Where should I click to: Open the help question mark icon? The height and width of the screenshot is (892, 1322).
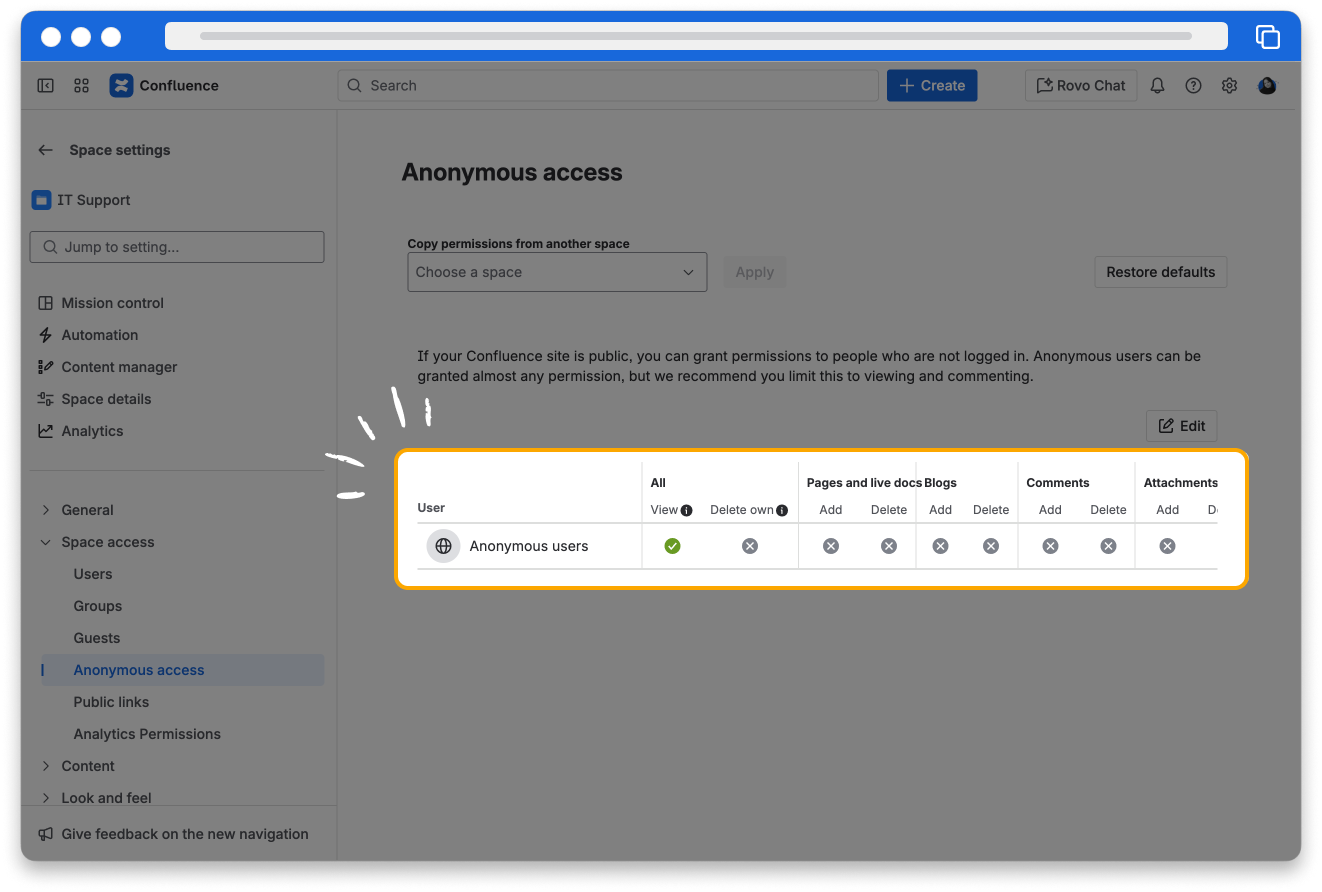click(1193, 86)
